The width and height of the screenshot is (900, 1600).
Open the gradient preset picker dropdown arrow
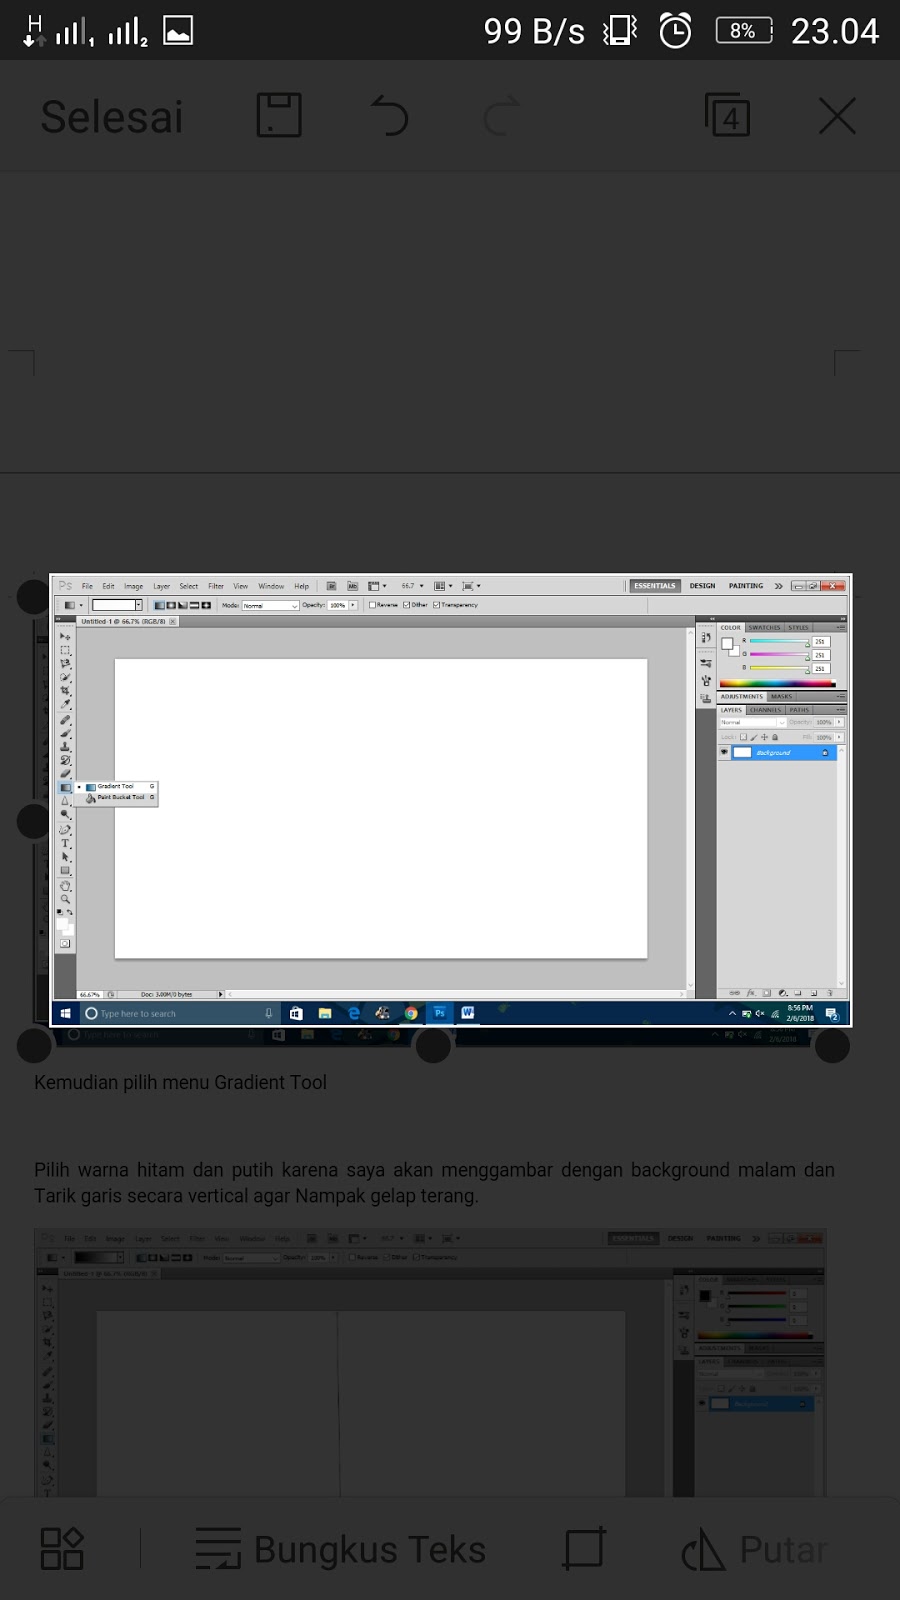(x=138, y=605)
